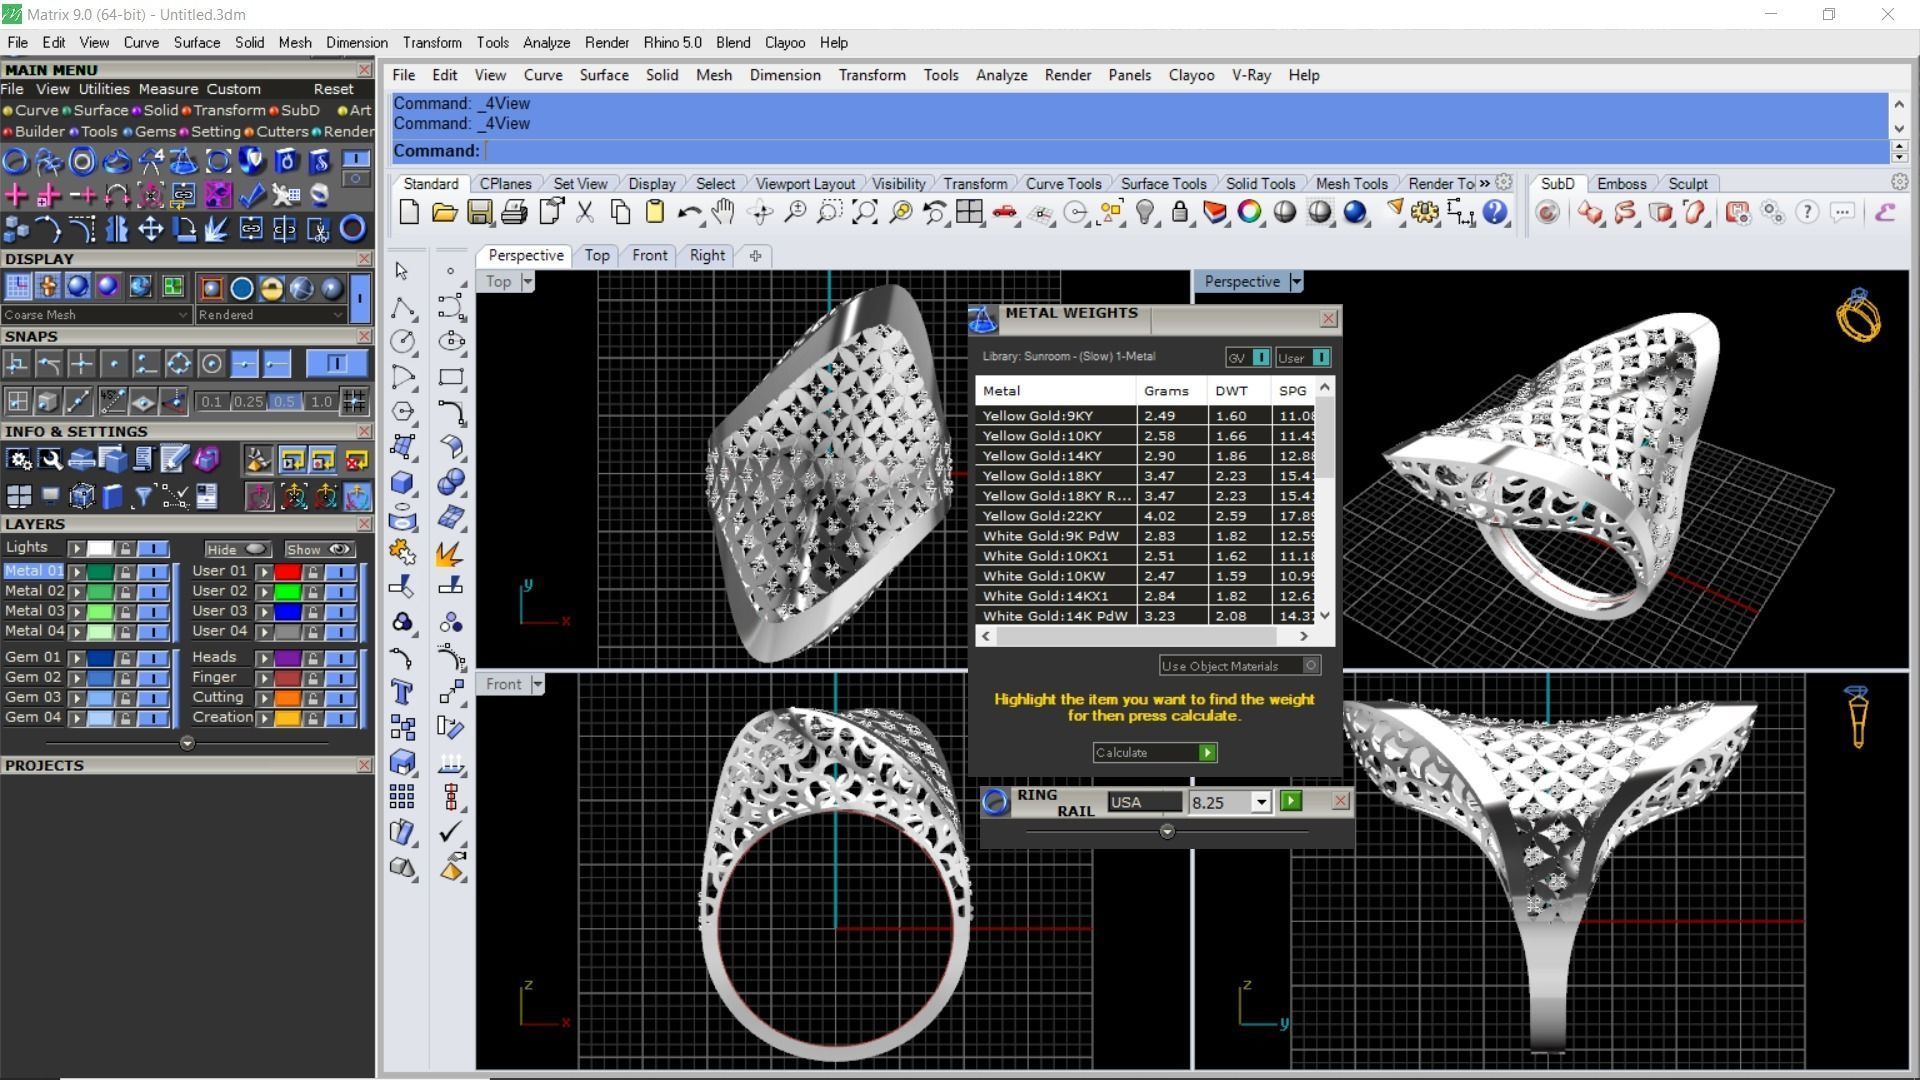Toggle Use Object Materials option
Screen dimensions: 1920x1080
tap(1240, 665)
